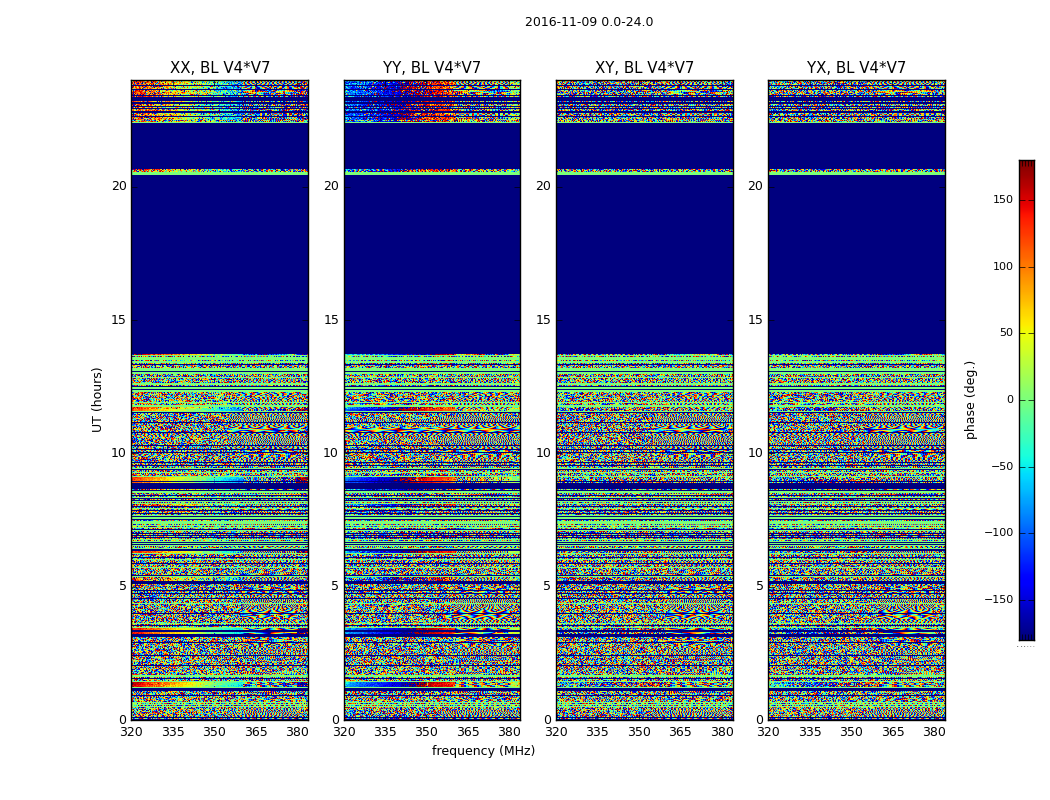This screenshot has height=800, width=1050.
Task: Click inside the YY spectrogram panel
Action: 432,400
